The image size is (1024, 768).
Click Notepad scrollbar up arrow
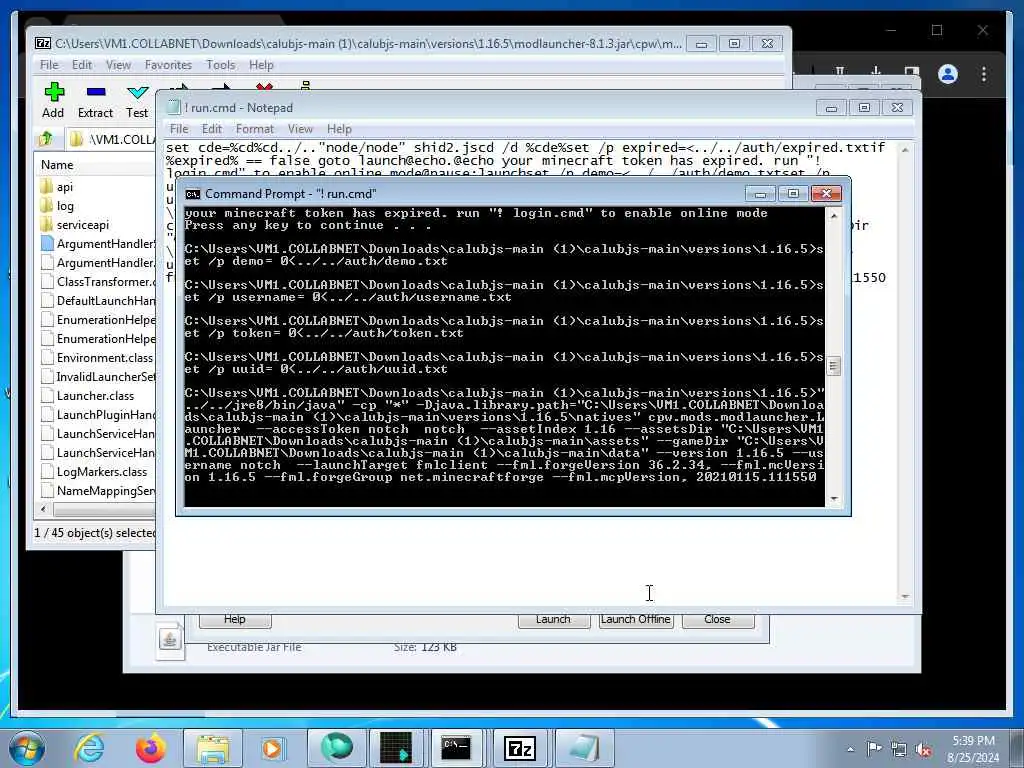point(904,150)
